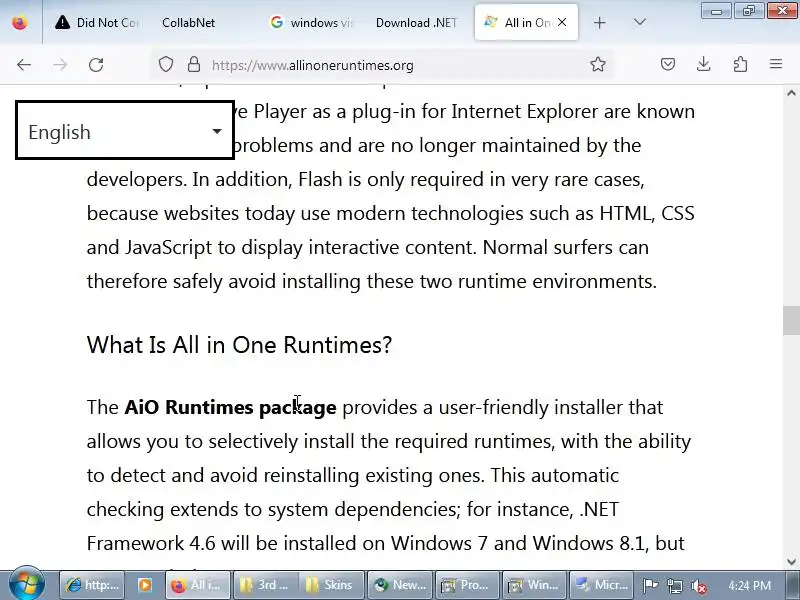Click the bold 'AiO Runtimes package' text
This screenshot has width=800, height=600.
(230, 408)
